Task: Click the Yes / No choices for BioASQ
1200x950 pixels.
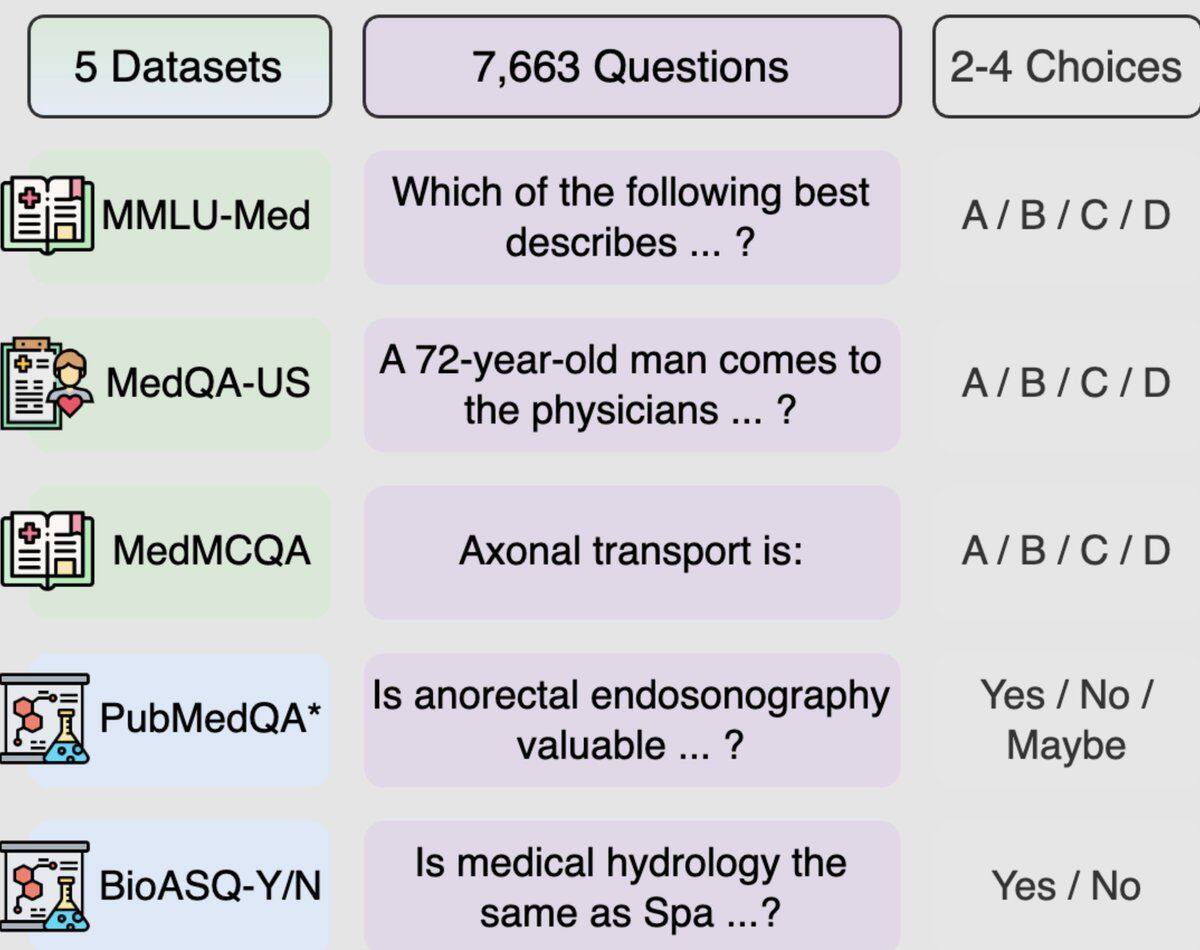Action: pyautogui.click(x=1066, y=886)
